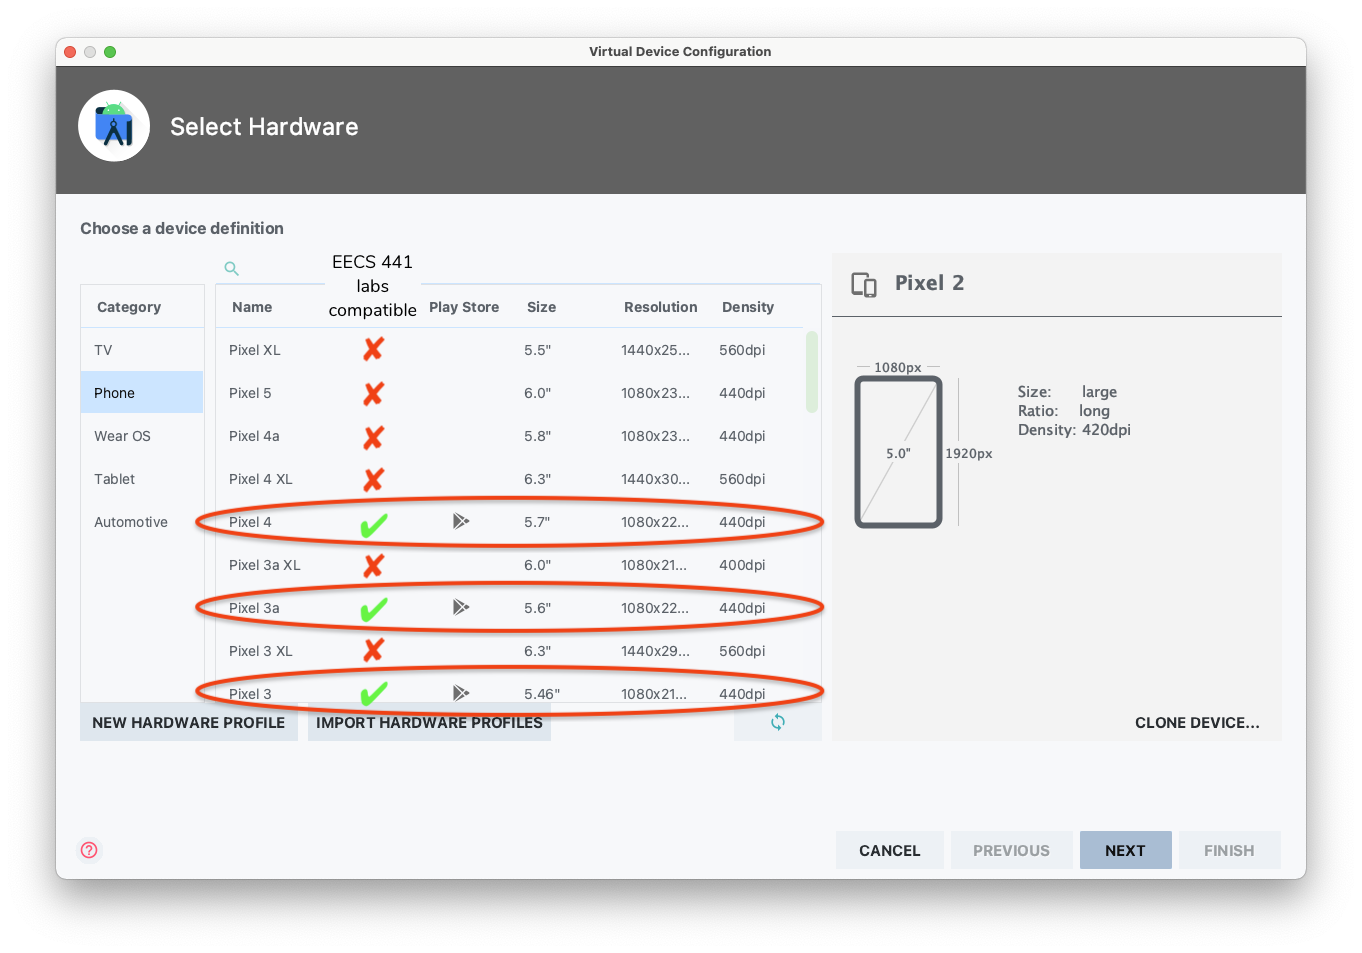Open the TV category
This screenshot has height=953, width=1362.
103,350
